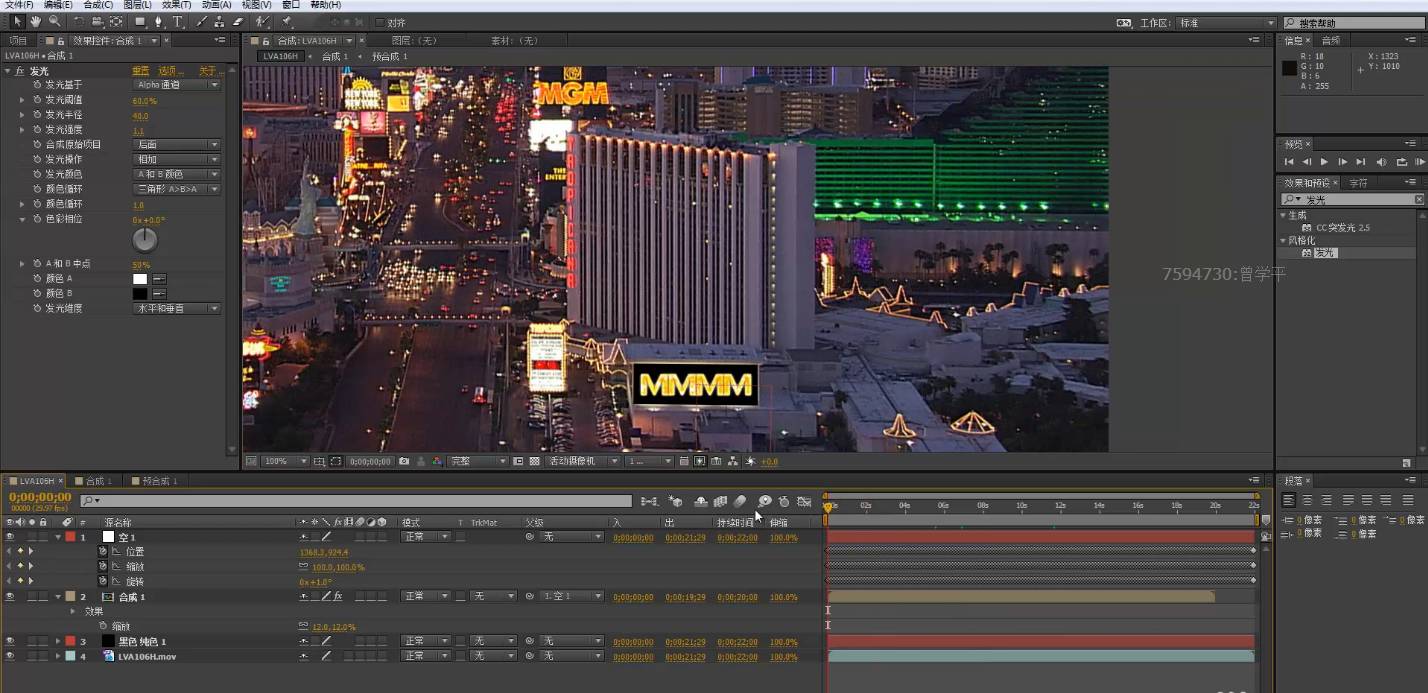The width and height of the screenshot is (1428, 693).
Task: Switch to the 项目 panel tab
Action: [x=18, y=40]
